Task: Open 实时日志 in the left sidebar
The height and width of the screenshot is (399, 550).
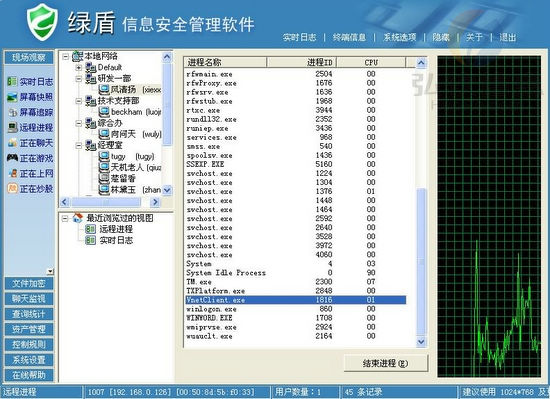Action: coord(30,82)
